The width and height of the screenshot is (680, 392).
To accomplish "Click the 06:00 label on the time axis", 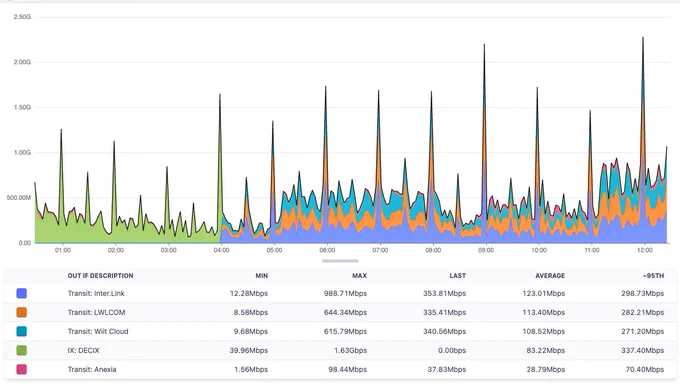I will pyautogui.click(x=327, y=250).
